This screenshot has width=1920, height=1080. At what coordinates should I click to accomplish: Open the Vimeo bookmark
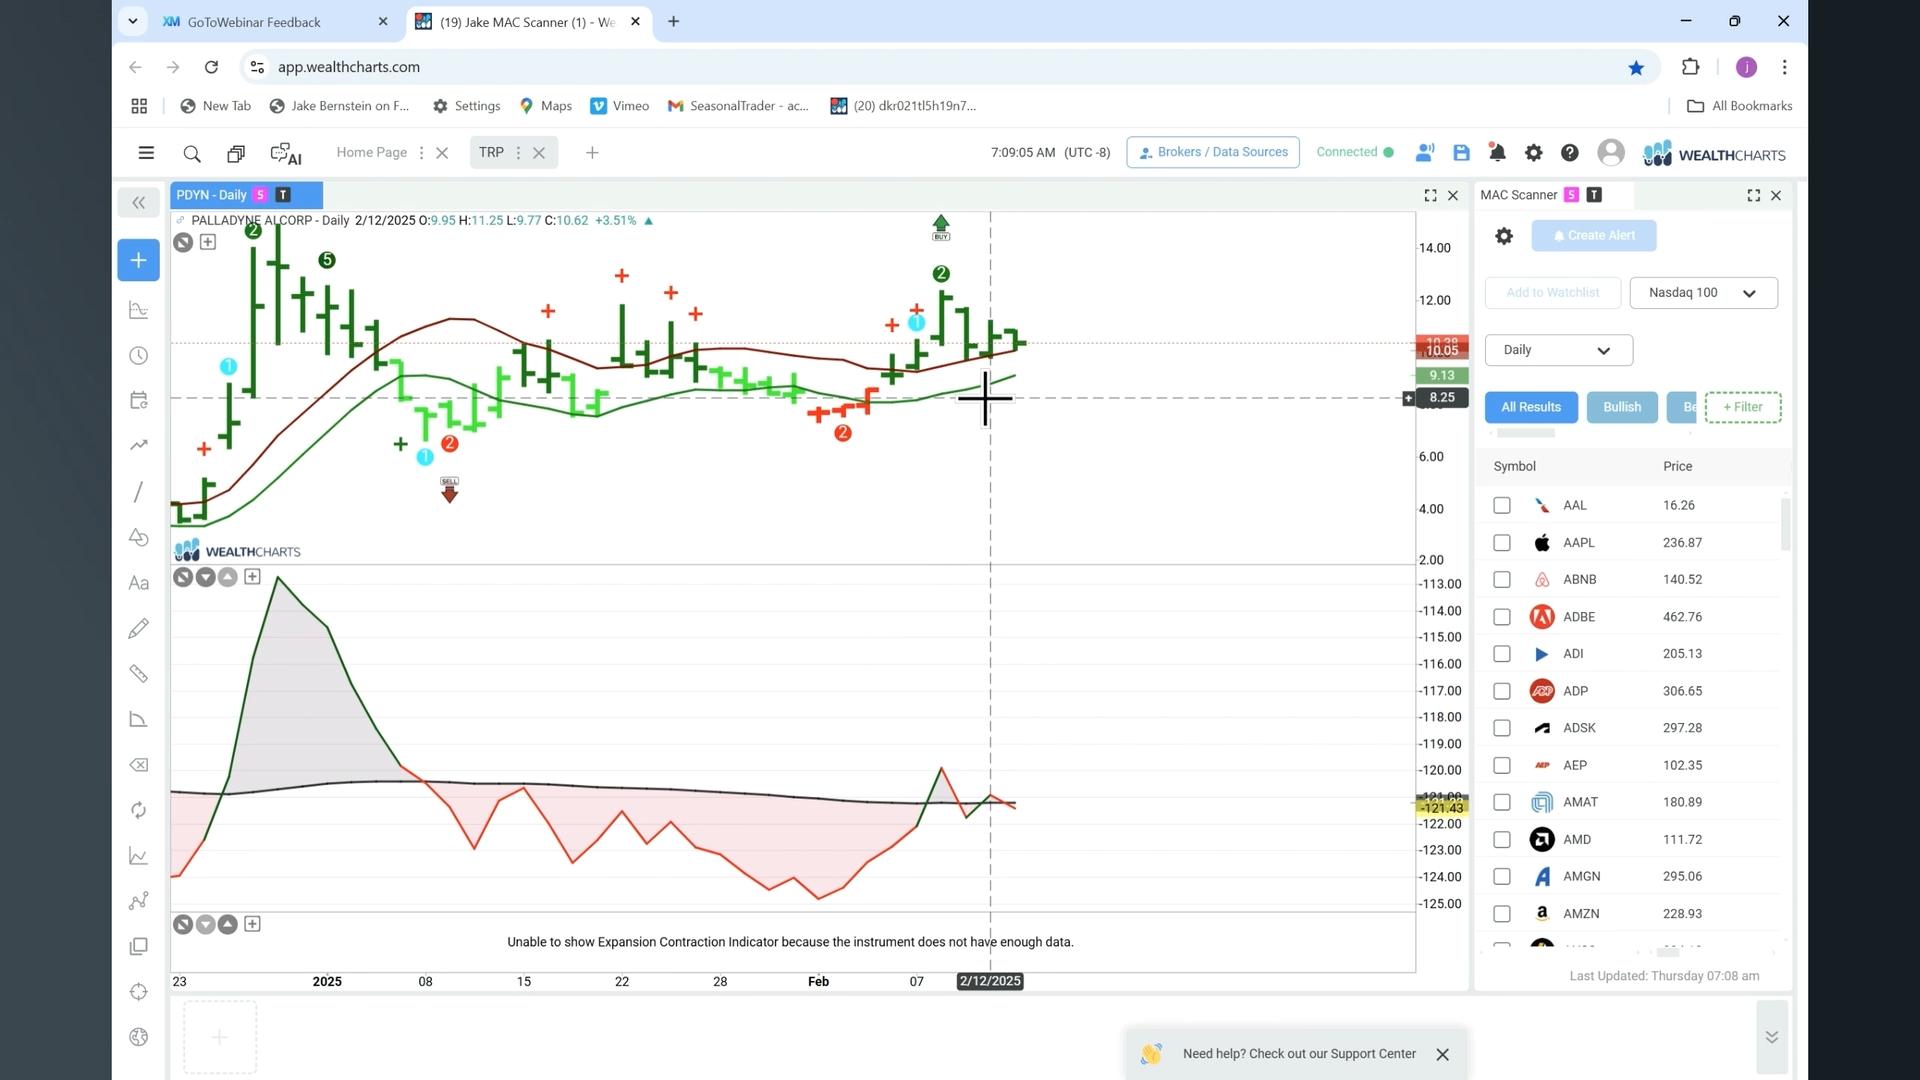tap(620, 106)
